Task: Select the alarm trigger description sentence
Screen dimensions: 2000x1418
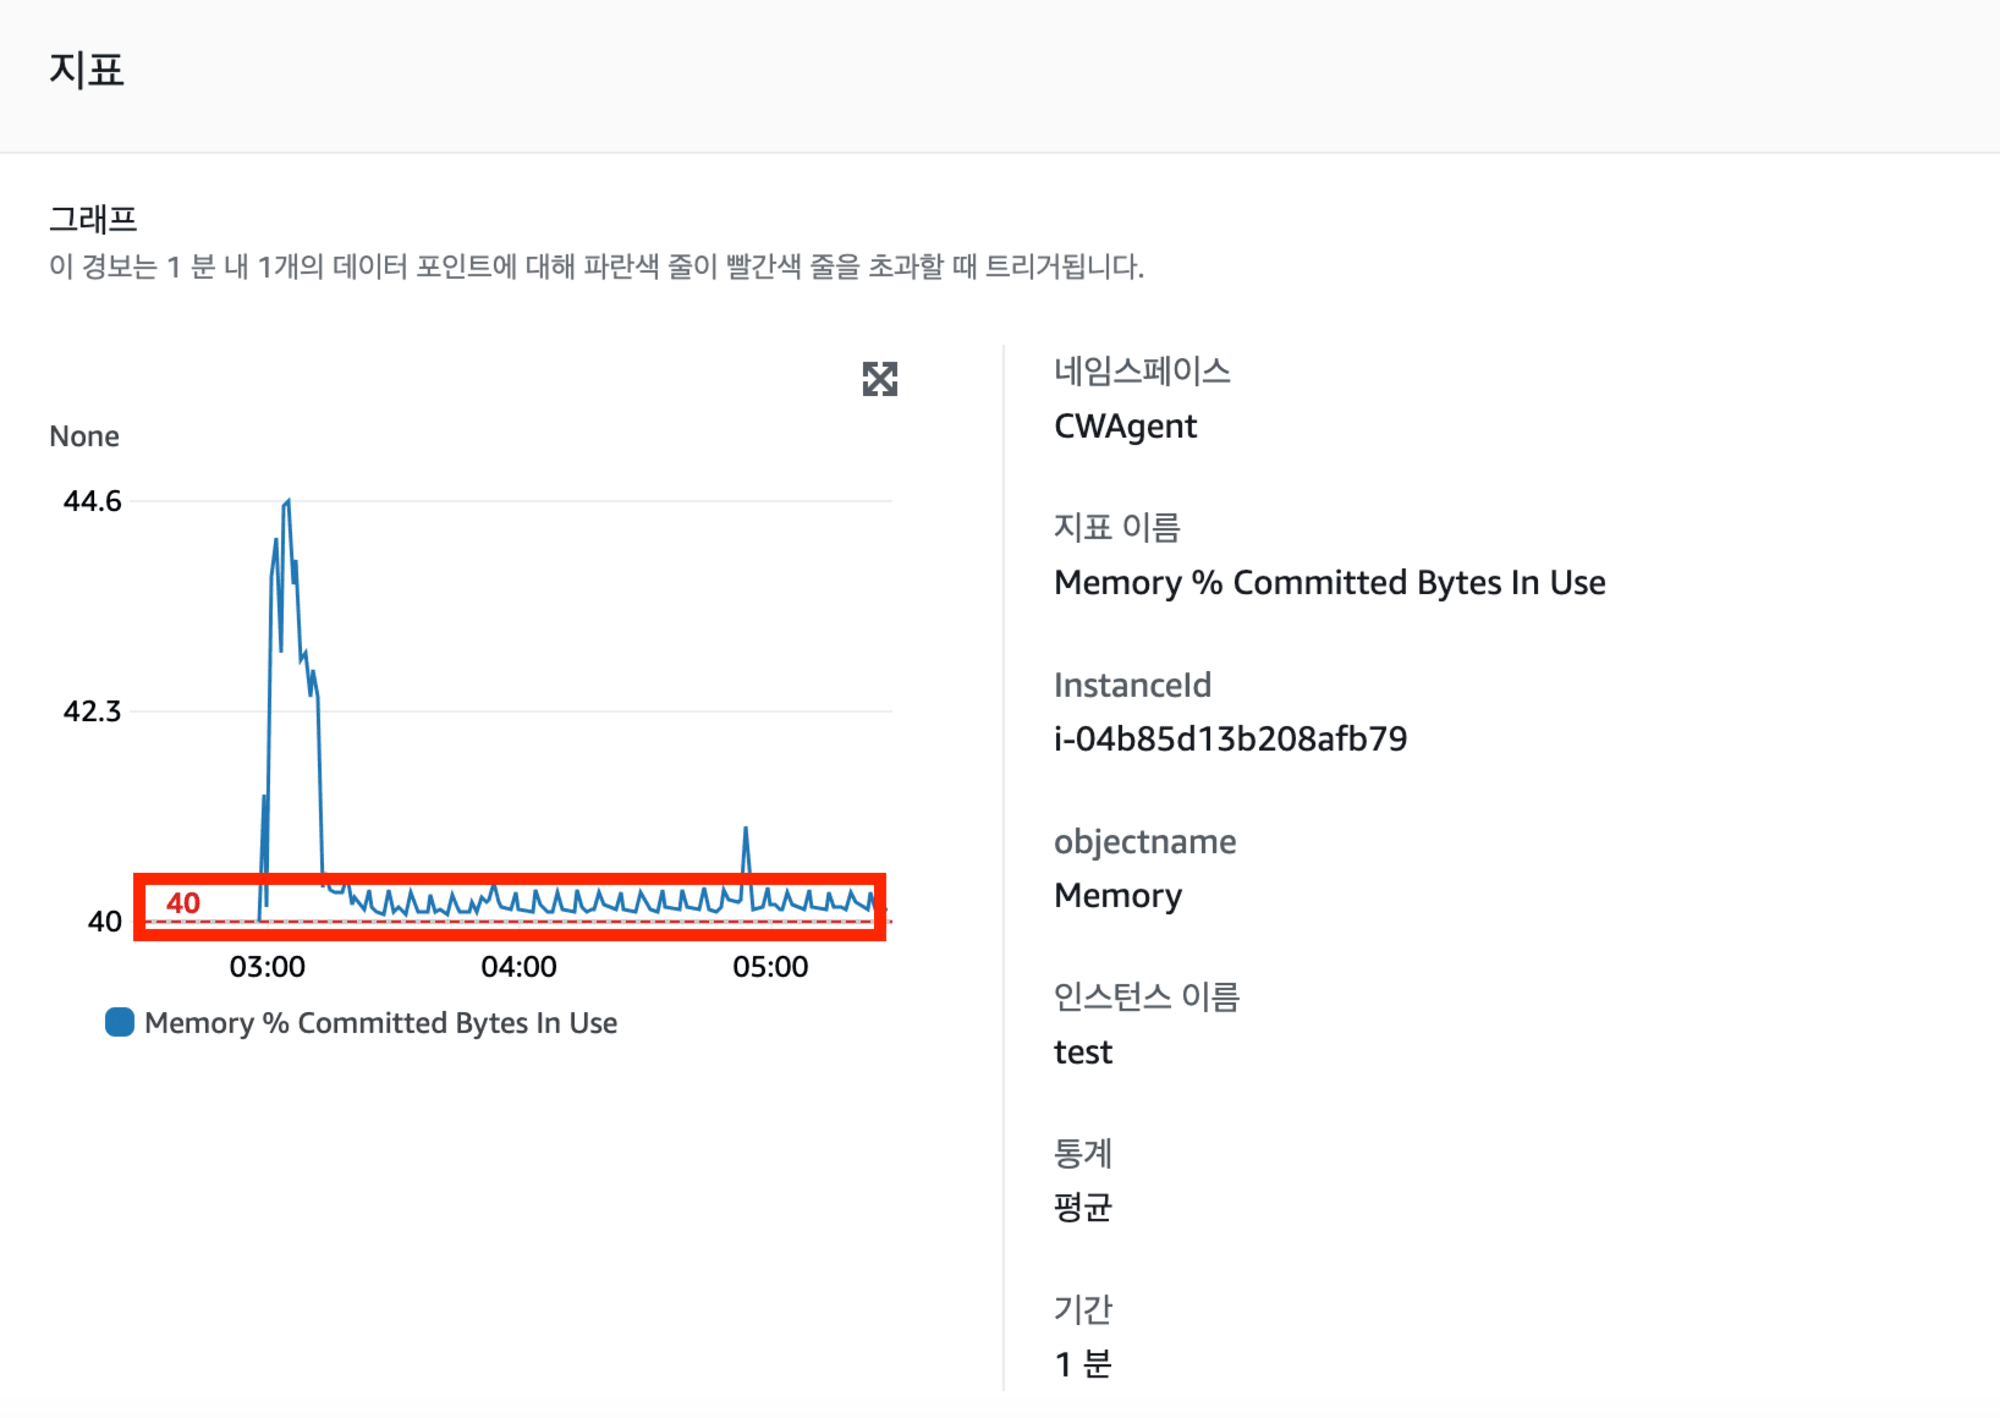Action: [597, 267]
